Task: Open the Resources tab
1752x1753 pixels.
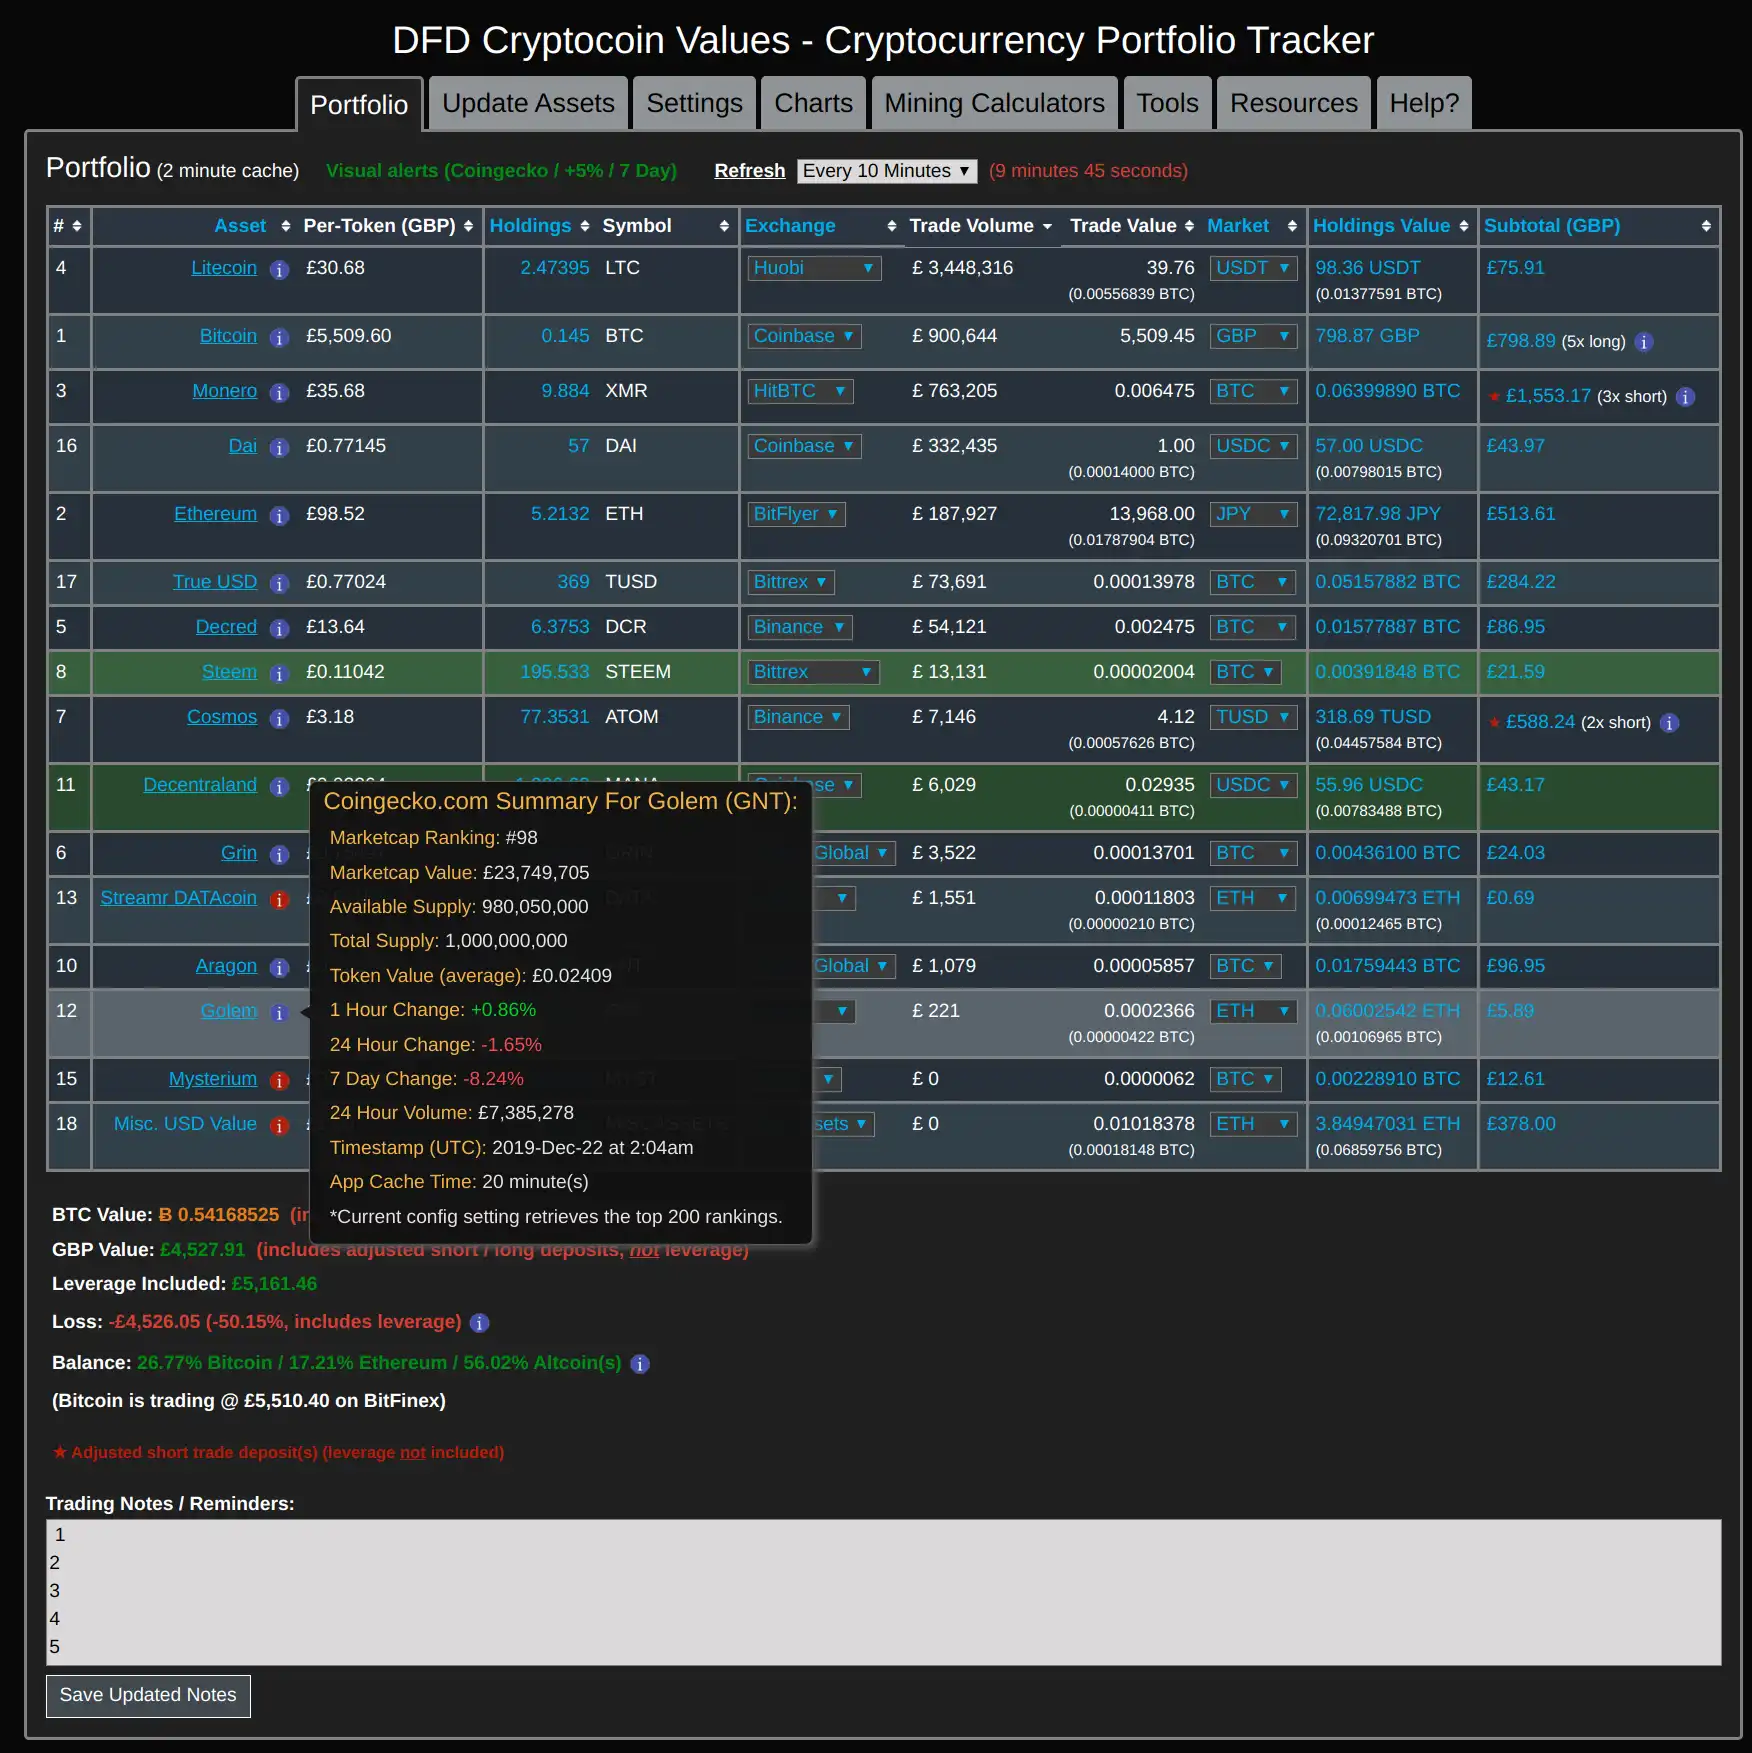Action: [1293, 103]
